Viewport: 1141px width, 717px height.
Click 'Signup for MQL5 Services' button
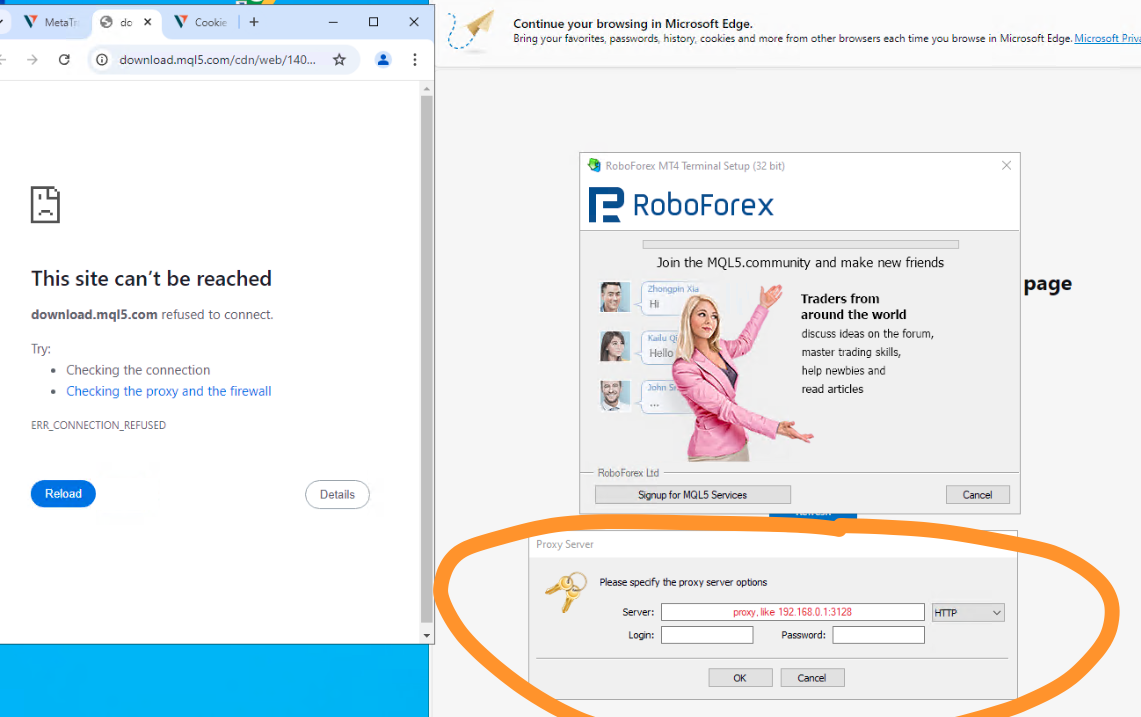tap(693, 495)
